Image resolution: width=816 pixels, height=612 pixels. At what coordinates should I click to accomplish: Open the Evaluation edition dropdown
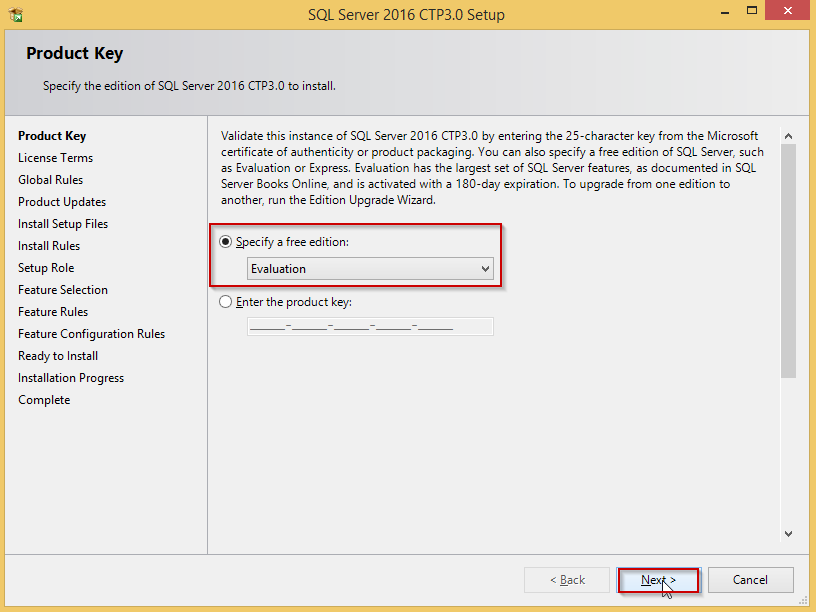click(370, 269)
